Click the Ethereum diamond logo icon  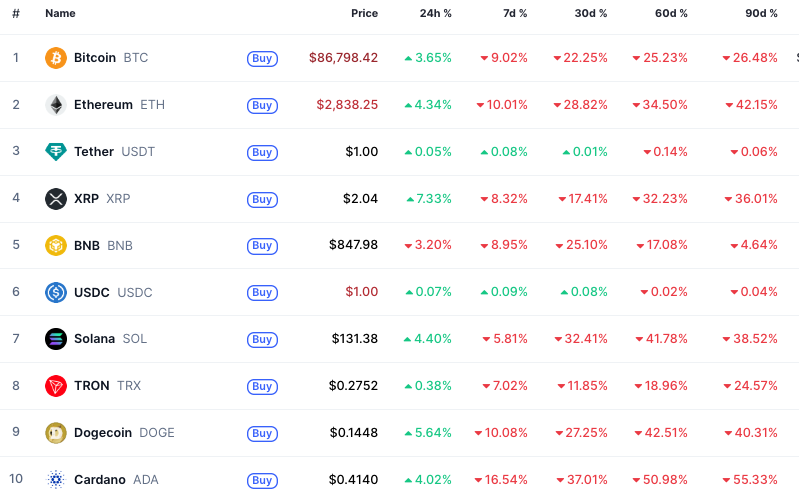(x=56, y=105)
